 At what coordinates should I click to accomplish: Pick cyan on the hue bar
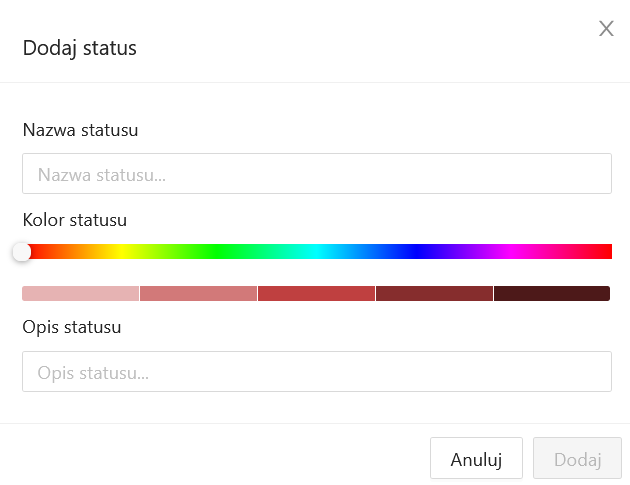tap(316, 252)
